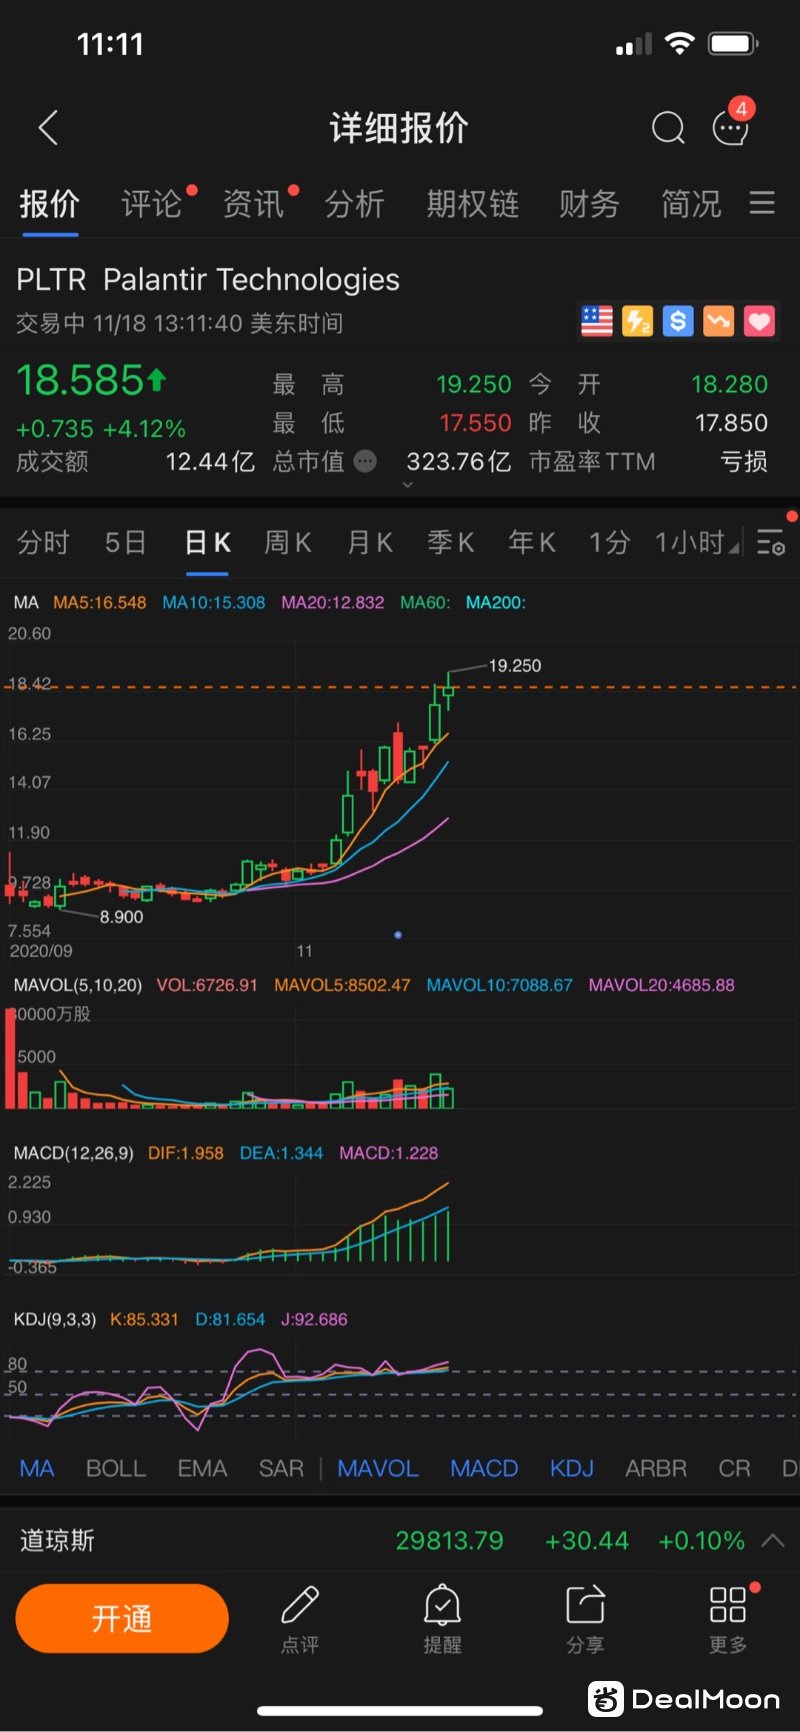800x1732 pixels.
Task: Tap the MA5:16.548 legend value
Action: click(x=100, y=602)
